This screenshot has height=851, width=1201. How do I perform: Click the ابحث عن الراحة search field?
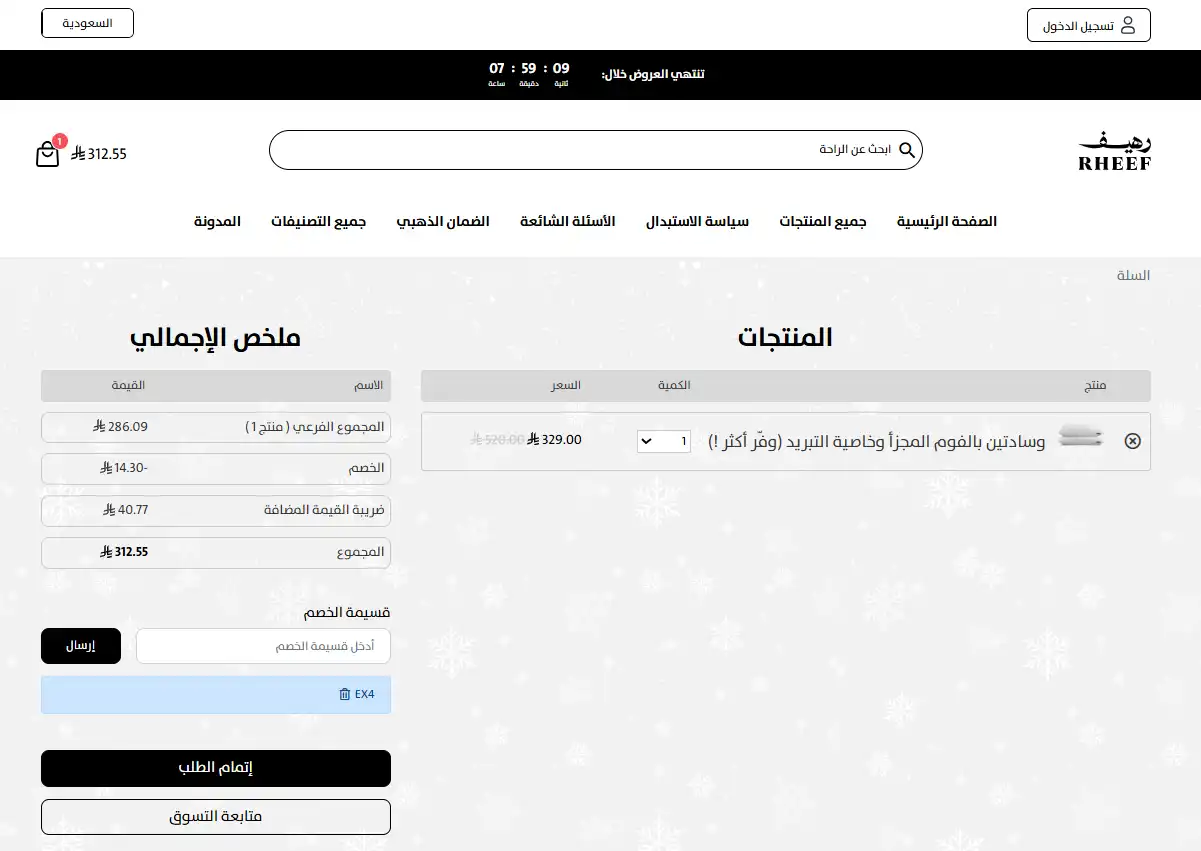595,150
